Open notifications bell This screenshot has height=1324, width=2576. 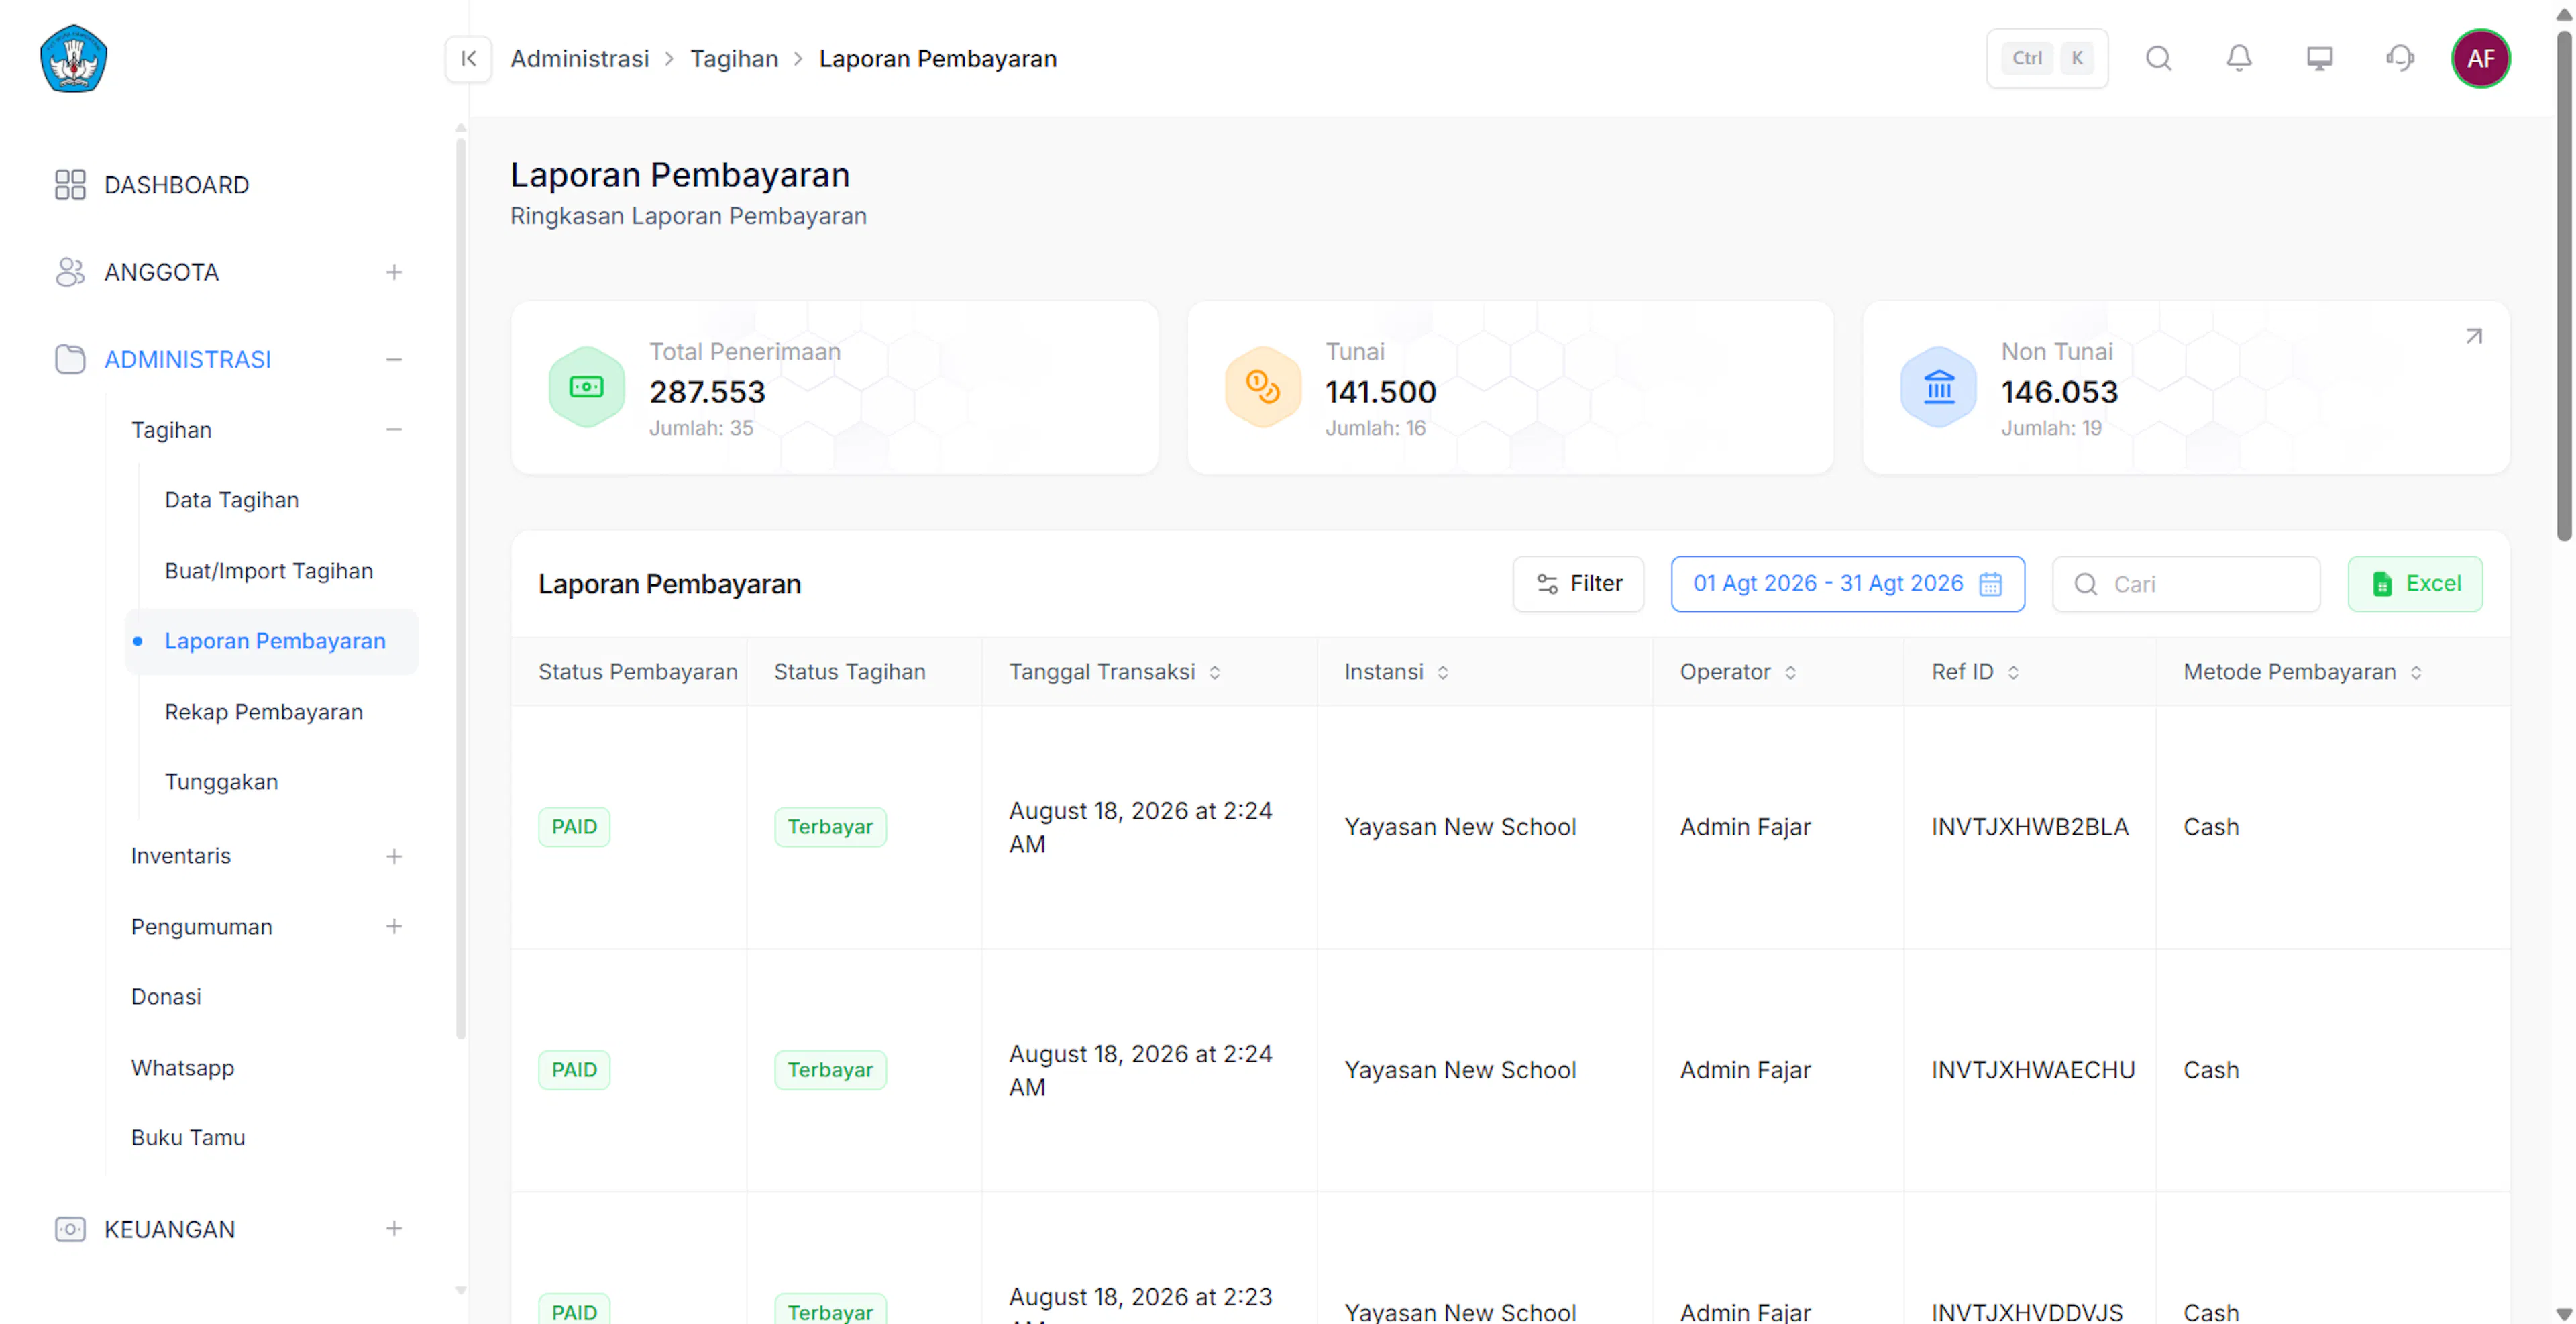tap(2239, 59)
